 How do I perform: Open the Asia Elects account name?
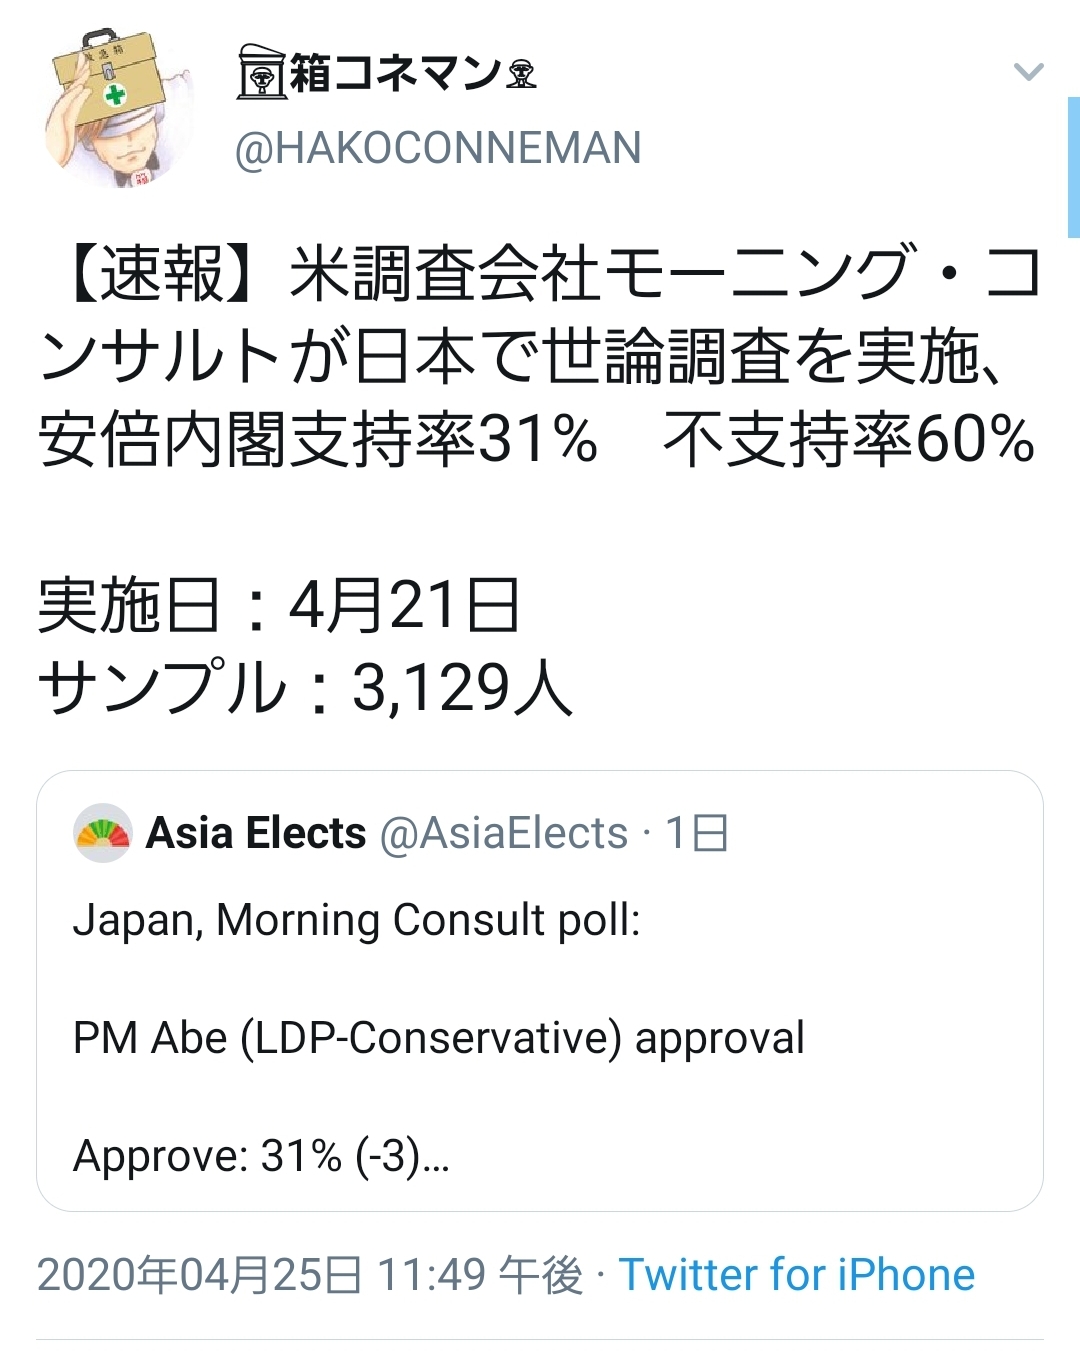tap(256, 833)
